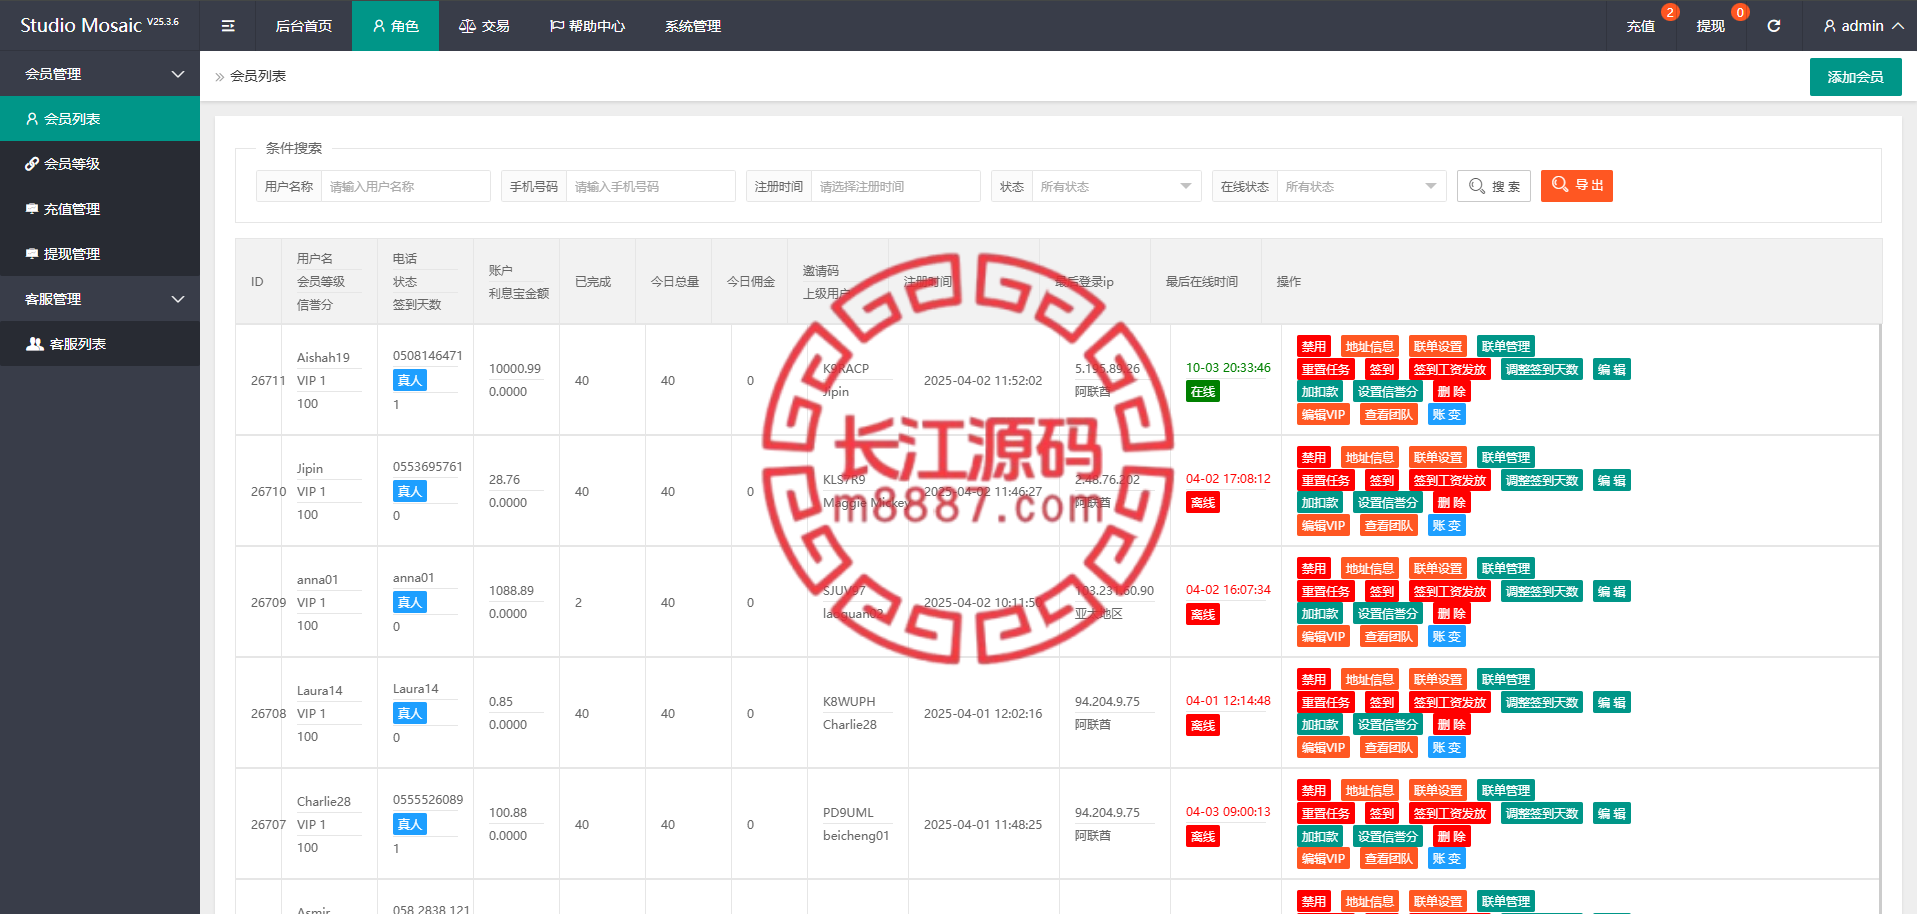Viewport: 1917px width, 914px height.
Task: Click 删除 for user Laura14
Action: point(1451,725)
